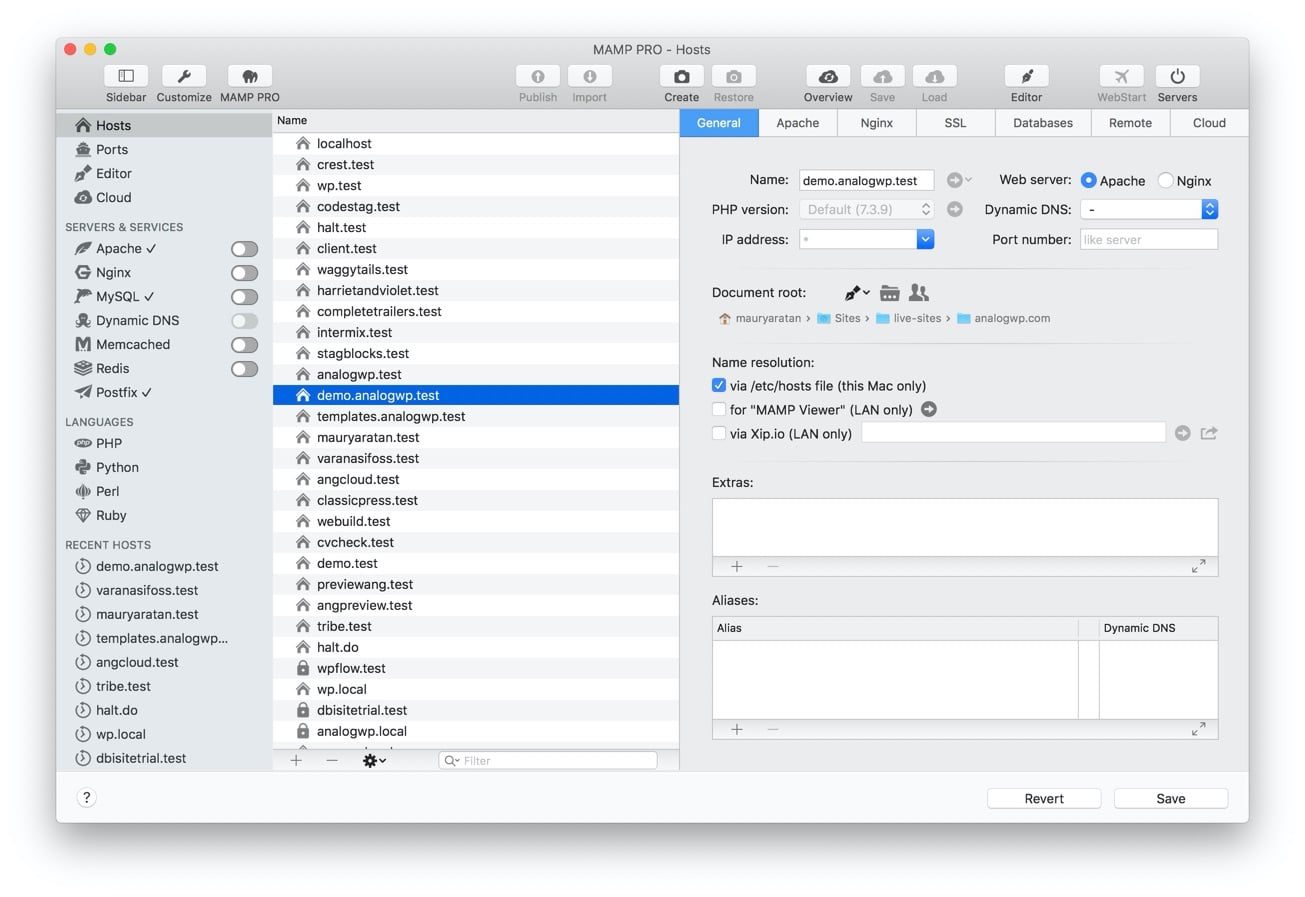Click the host Filter search field
This screenshot has width=1305, height=897.
pyautogui.click(x=548, y=760)
